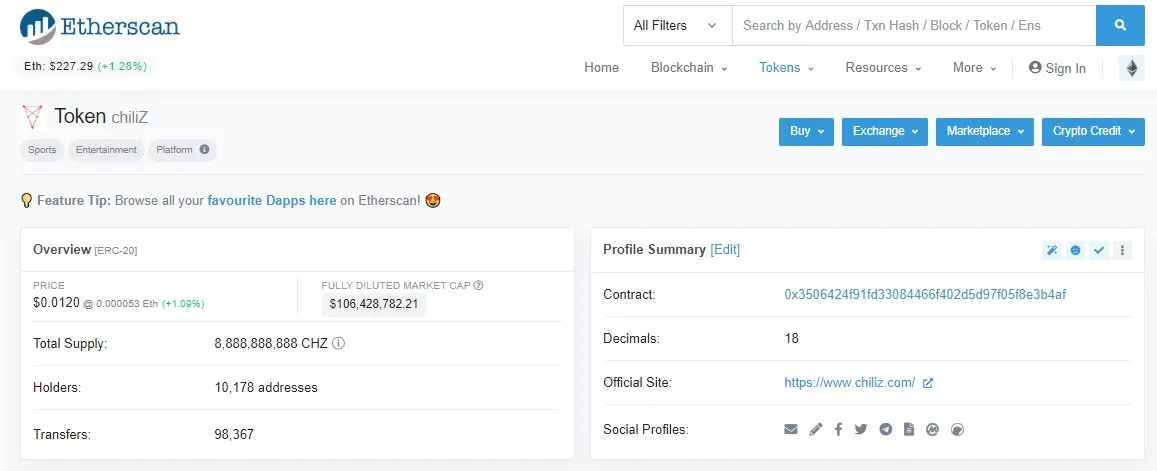This screenshot has width=1157, height=471.
Task: Click the magic wand icon in Profile Summary
Action: pyautogui.click(x=1051, y=250)
